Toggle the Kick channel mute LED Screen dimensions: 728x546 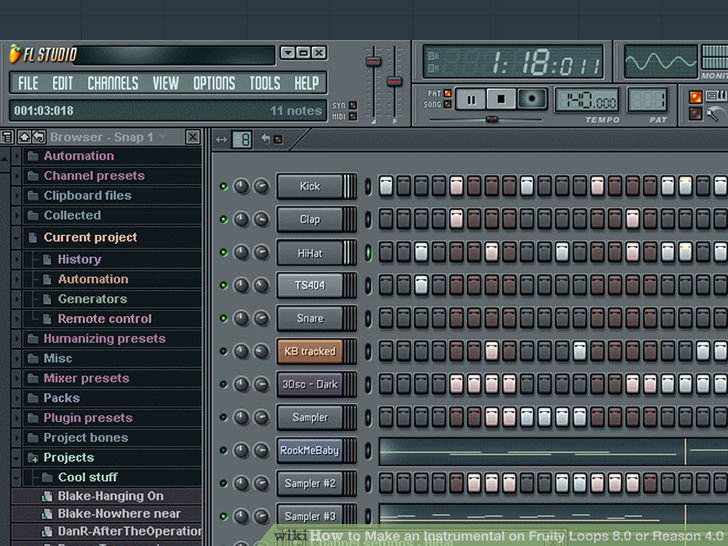coord(223,186)
